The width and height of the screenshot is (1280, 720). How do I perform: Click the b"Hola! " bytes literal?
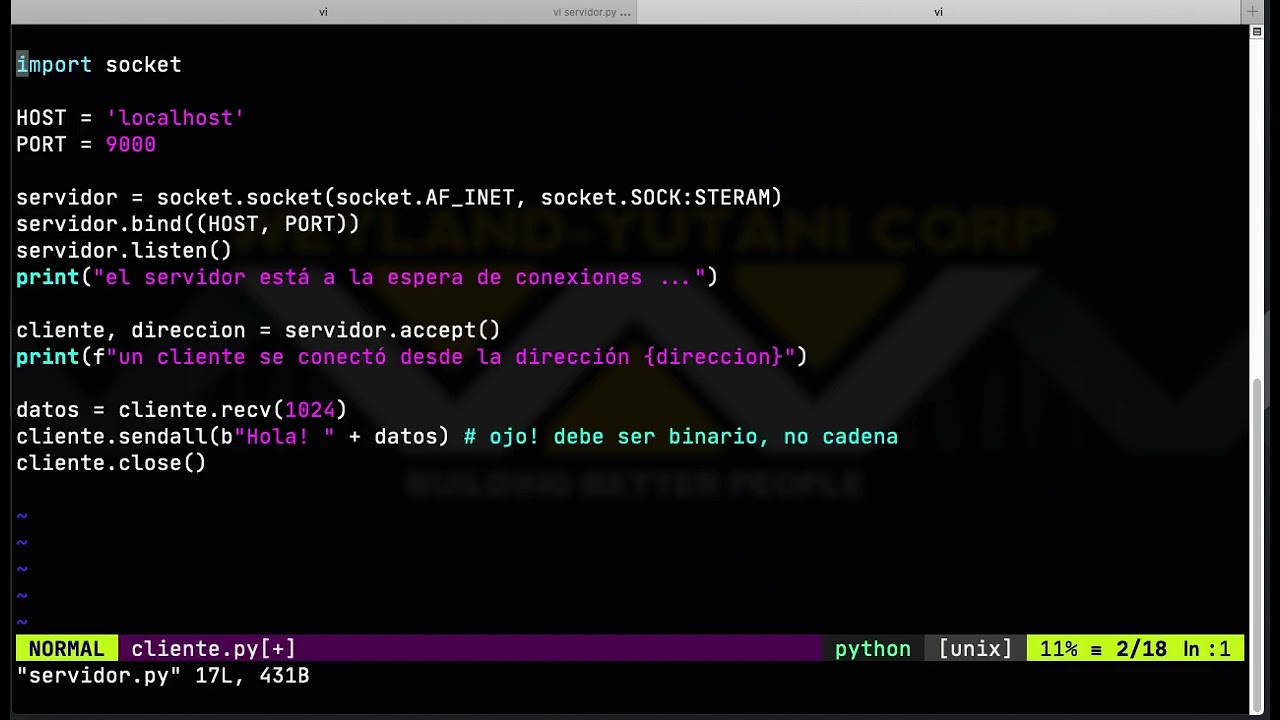point(278,437)
